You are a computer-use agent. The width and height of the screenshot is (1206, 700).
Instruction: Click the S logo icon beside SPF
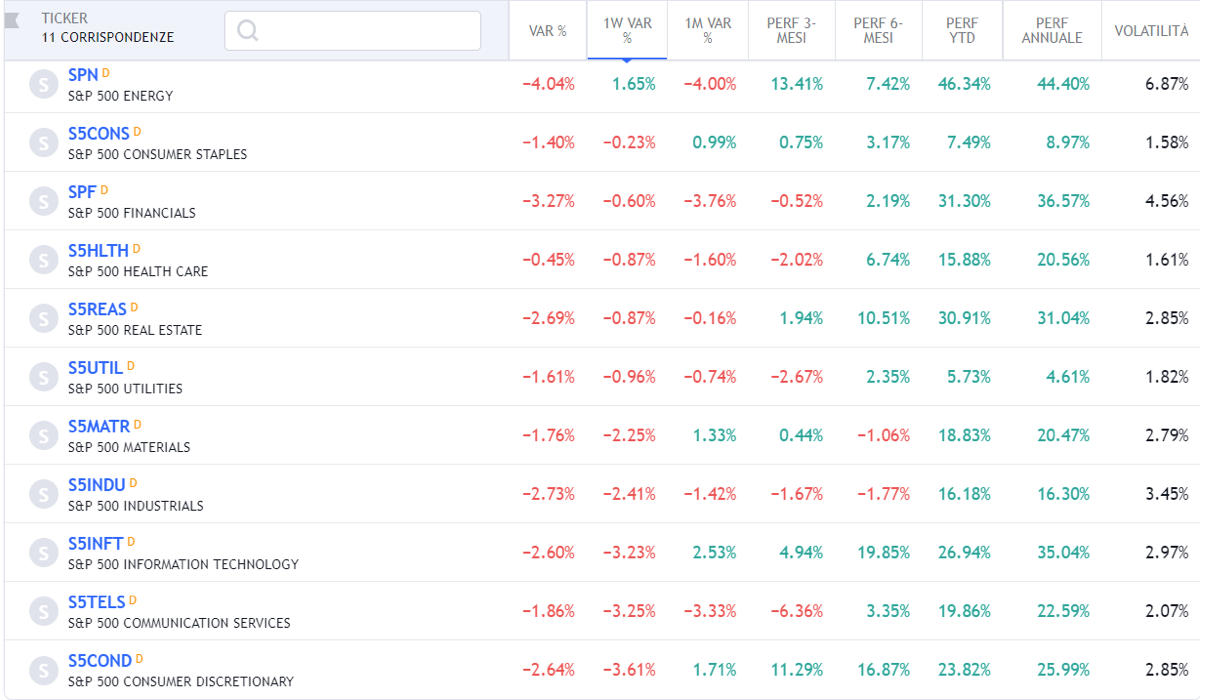point(43,202)
